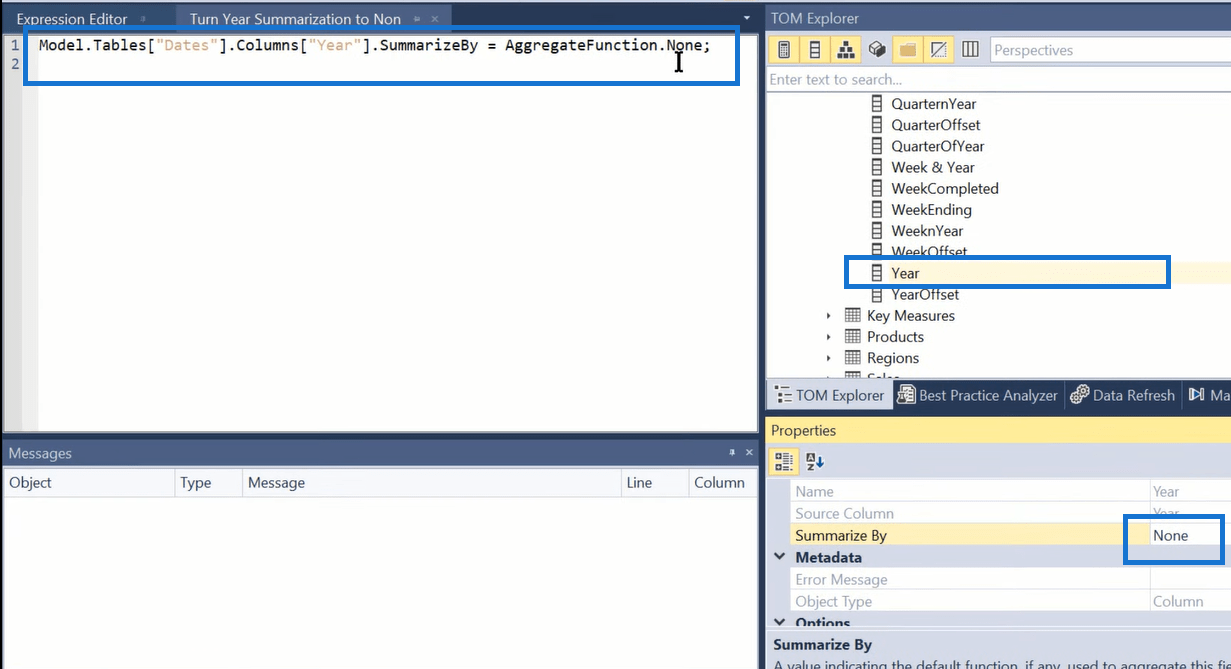This screenshot has height=669, width=1231.
Task: Close the Turn Year Summarization script tab
Action: 435,19
